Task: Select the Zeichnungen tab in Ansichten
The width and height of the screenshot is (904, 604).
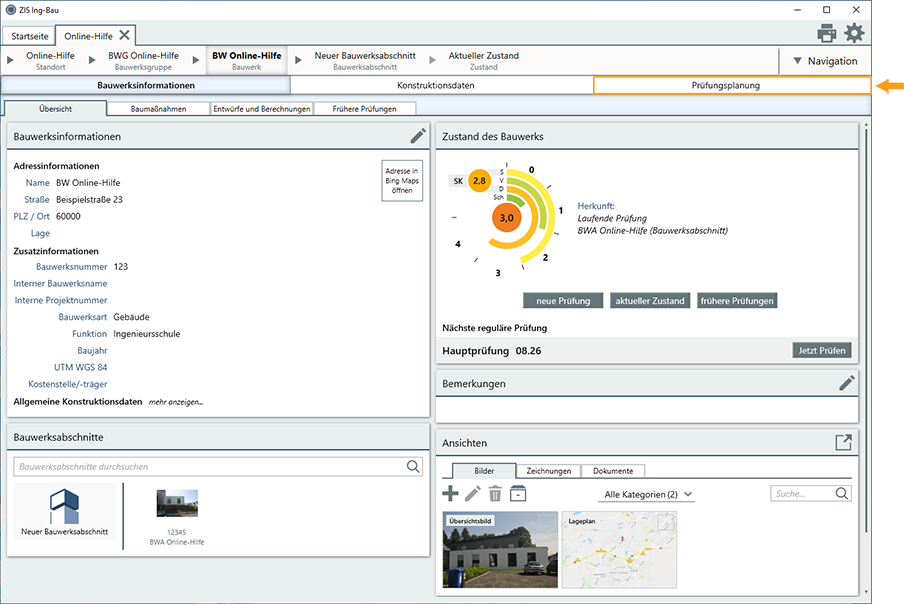Action: click(548, 471)
